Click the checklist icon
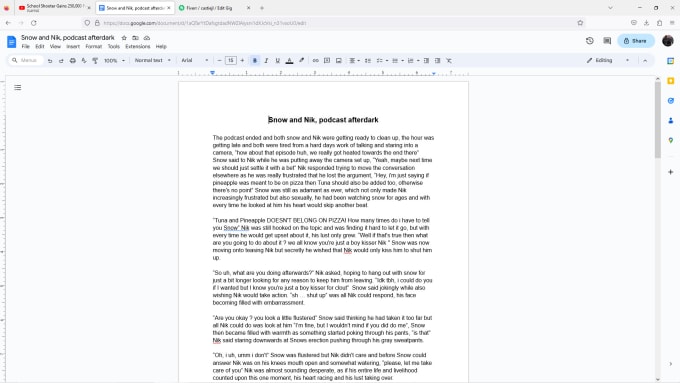The width and height of the screenshot is (680, 383). point(379,61)
